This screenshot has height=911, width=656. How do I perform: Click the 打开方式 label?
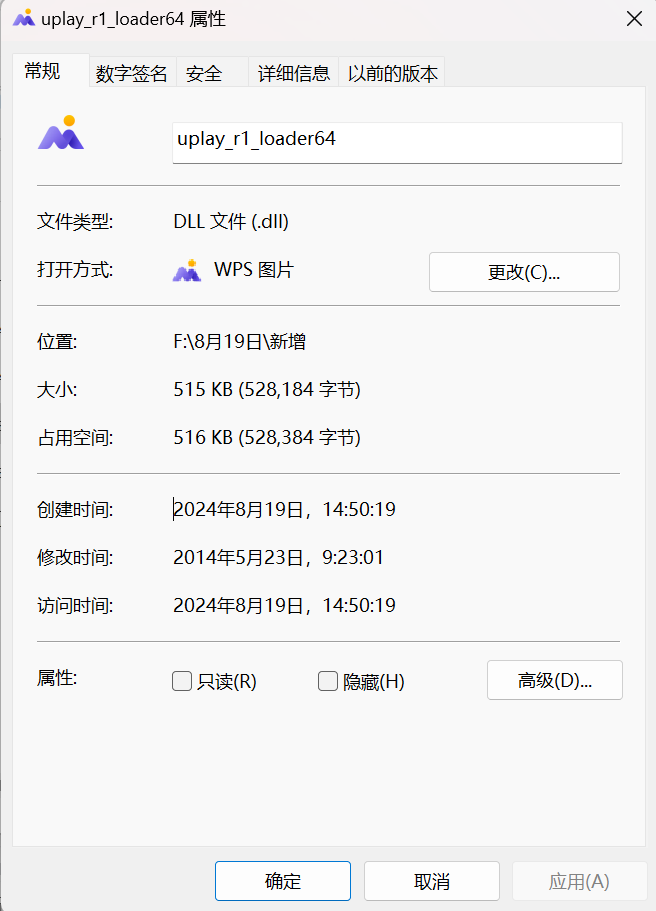75,270
